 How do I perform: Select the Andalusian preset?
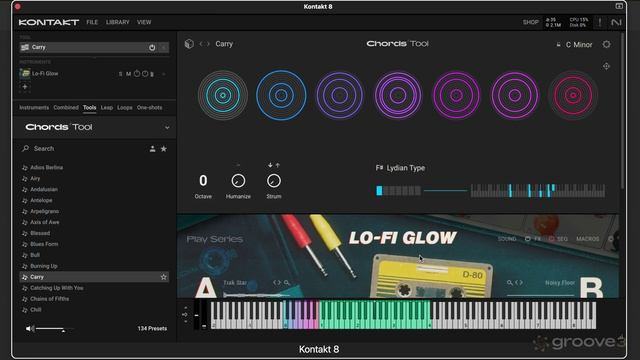click(x=44, y=189)
